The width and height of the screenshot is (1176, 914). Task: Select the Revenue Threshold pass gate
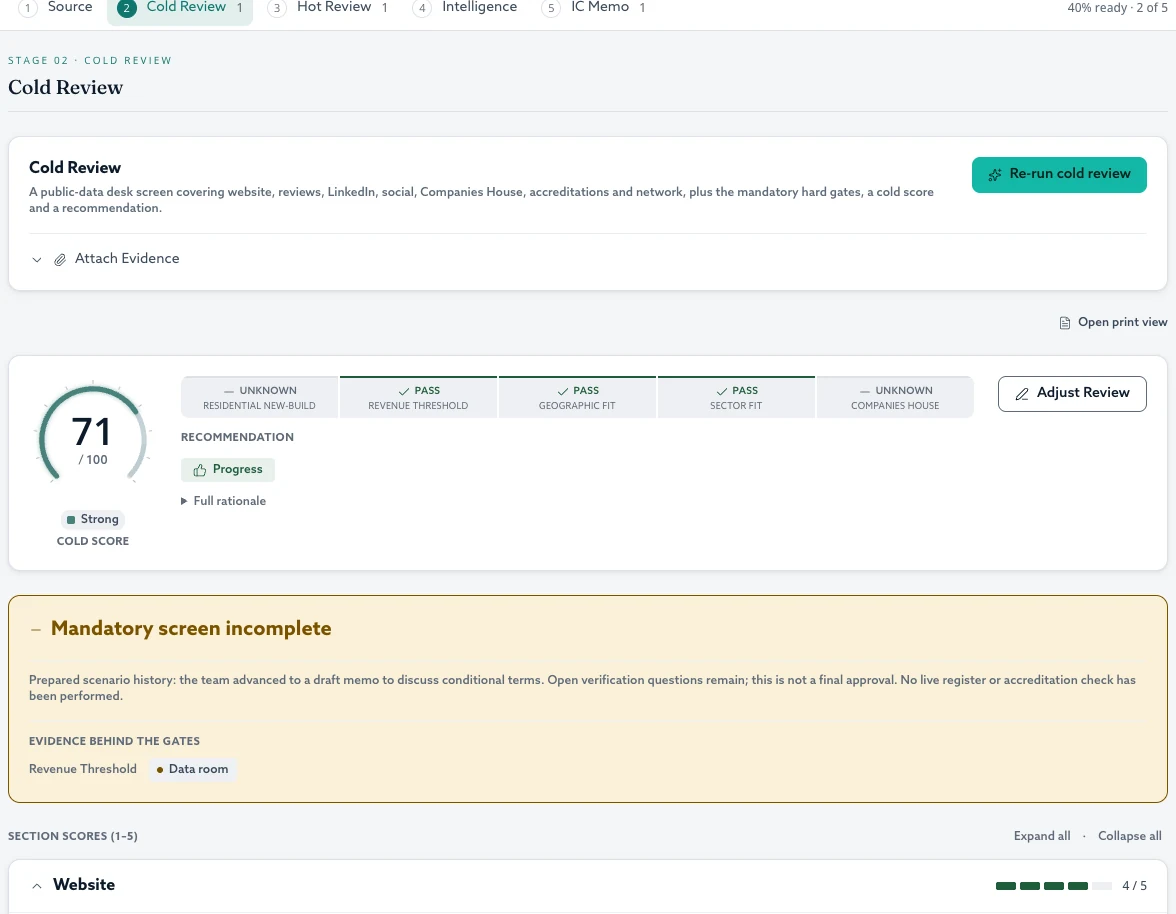coord(418,397)
